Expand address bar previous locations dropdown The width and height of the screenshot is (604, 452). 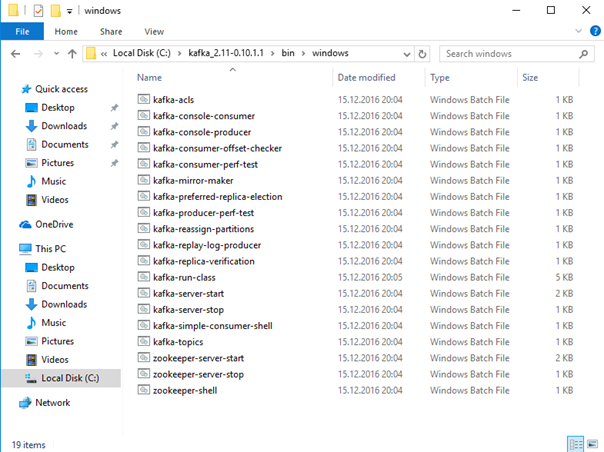click(407, 54)
